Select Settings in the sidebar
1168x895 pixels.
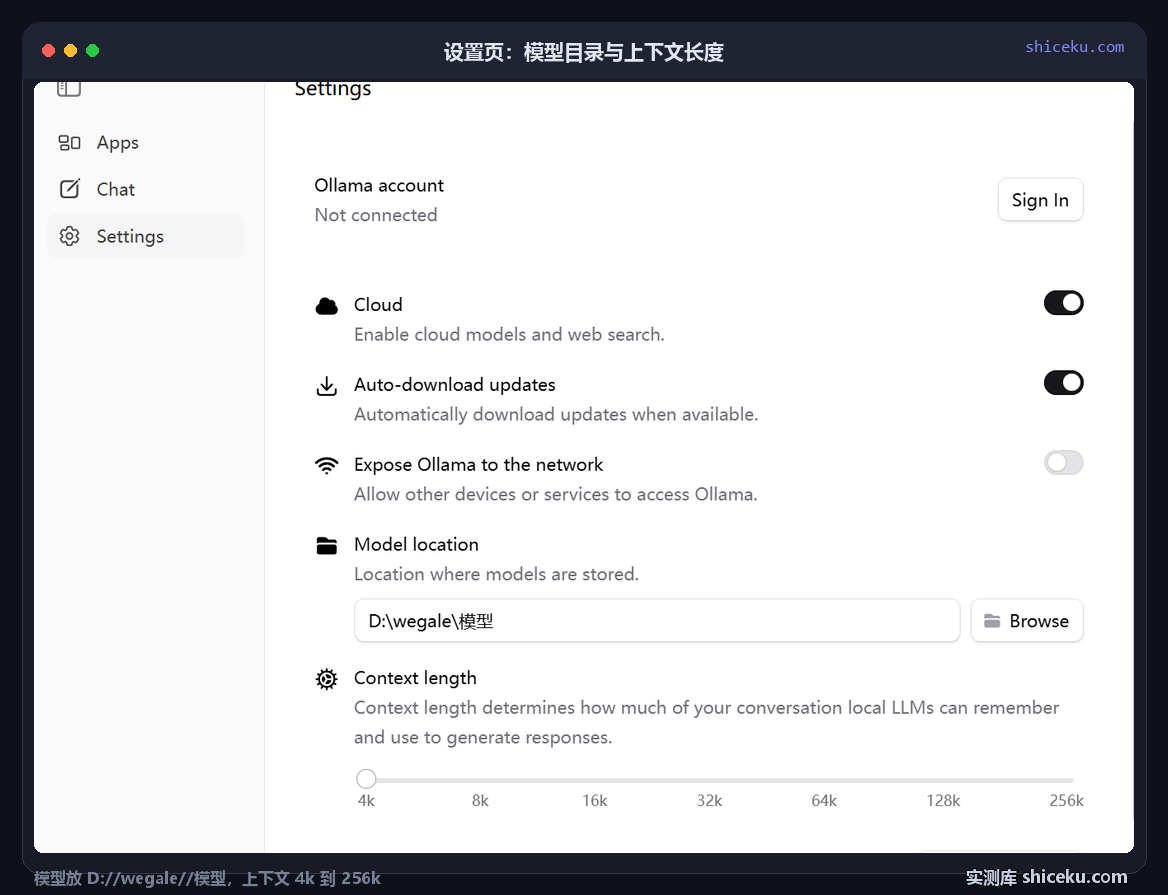[145, 236]
